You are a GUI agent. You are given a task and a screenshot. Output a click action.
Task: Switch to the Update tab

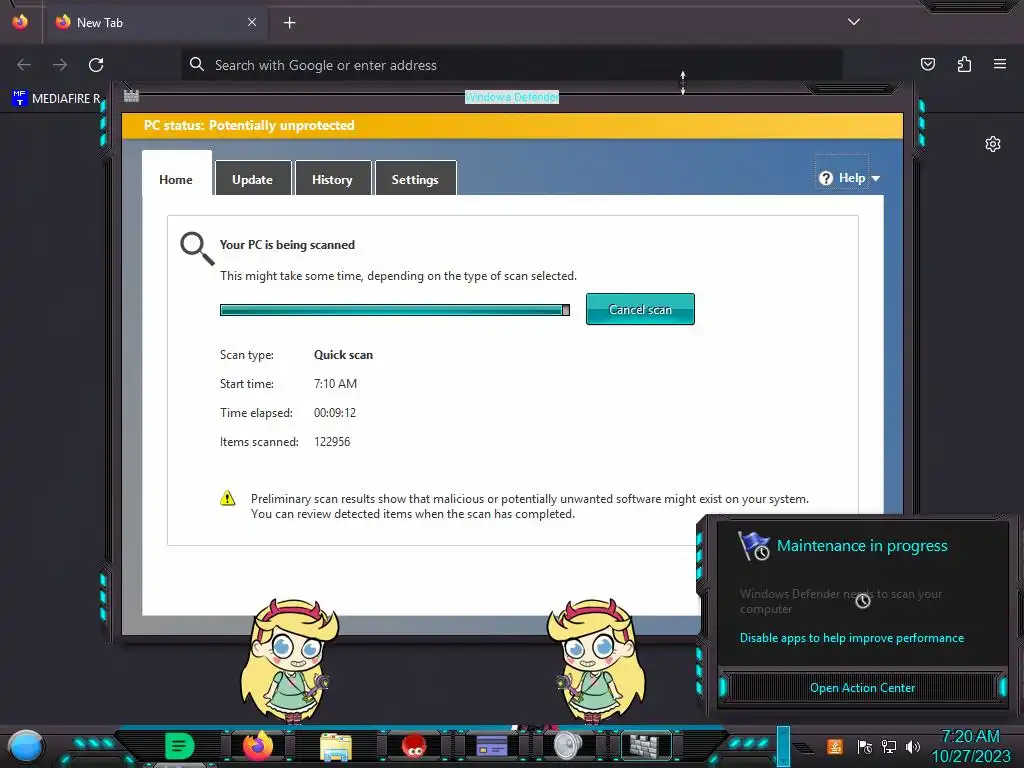pos(253,179)
